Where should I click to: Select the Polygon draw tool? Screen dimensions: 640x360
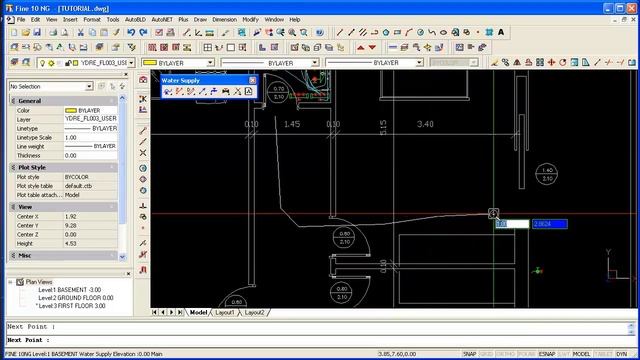(386, 33)
